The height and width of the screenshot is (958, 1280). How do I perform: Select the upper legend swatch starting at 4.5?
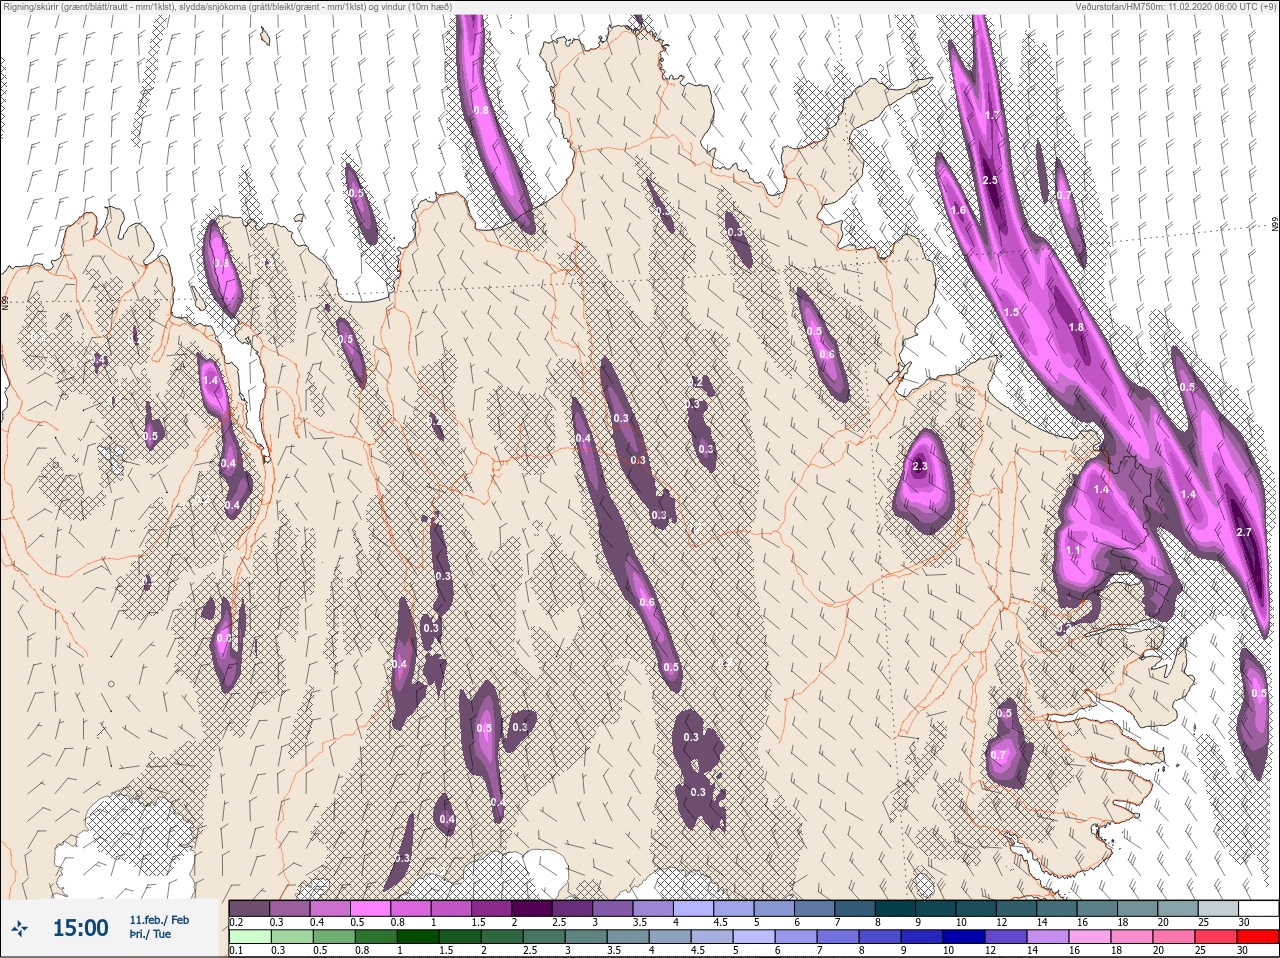[734, 908]
